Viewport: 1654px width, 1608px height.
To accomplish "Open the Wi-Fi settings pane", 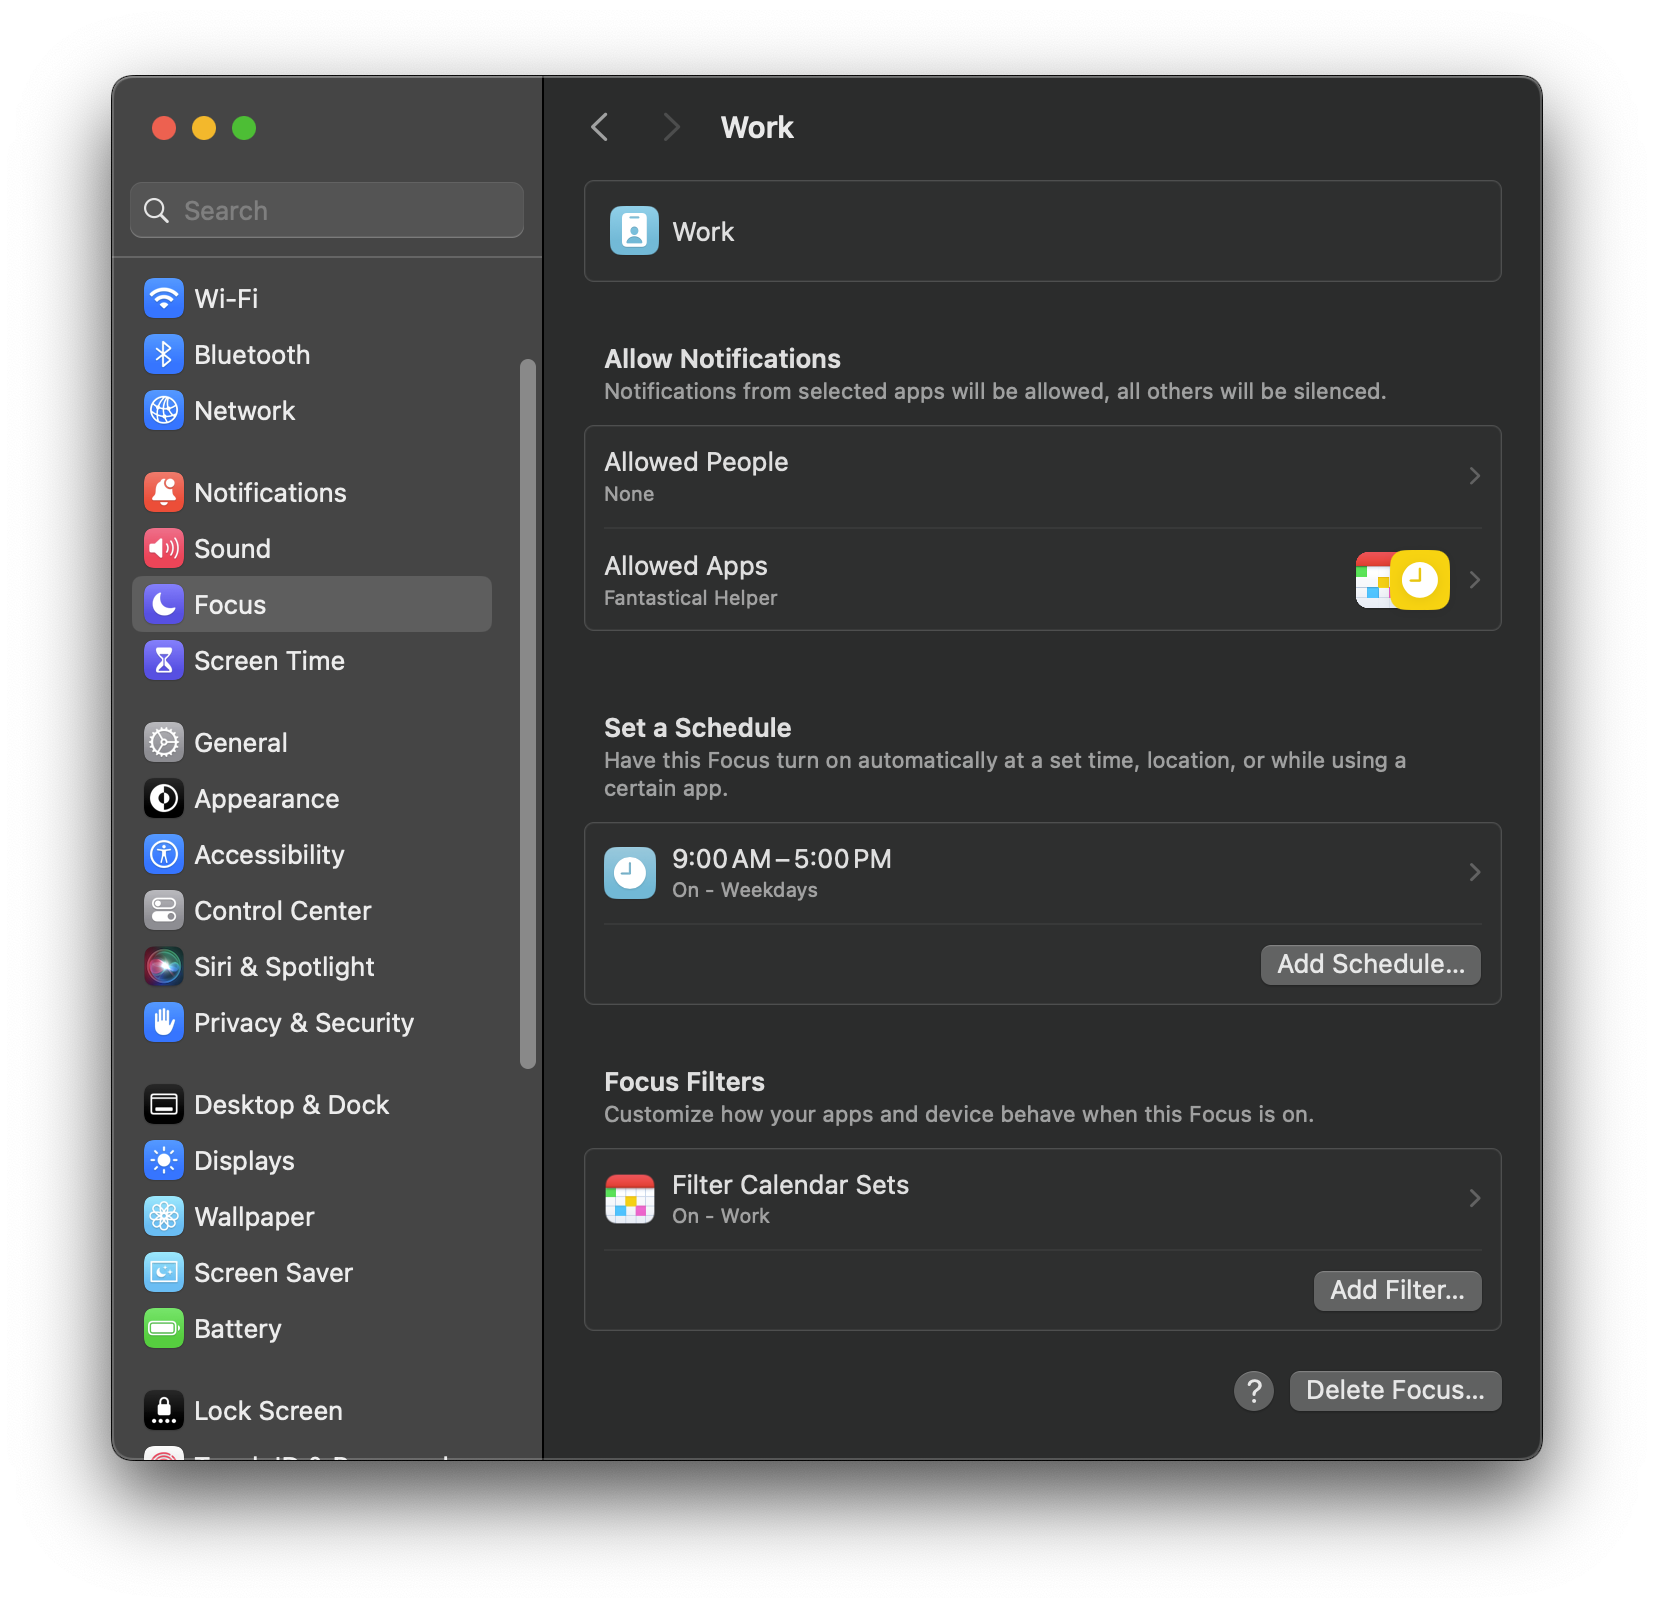I will coord(312,298).
